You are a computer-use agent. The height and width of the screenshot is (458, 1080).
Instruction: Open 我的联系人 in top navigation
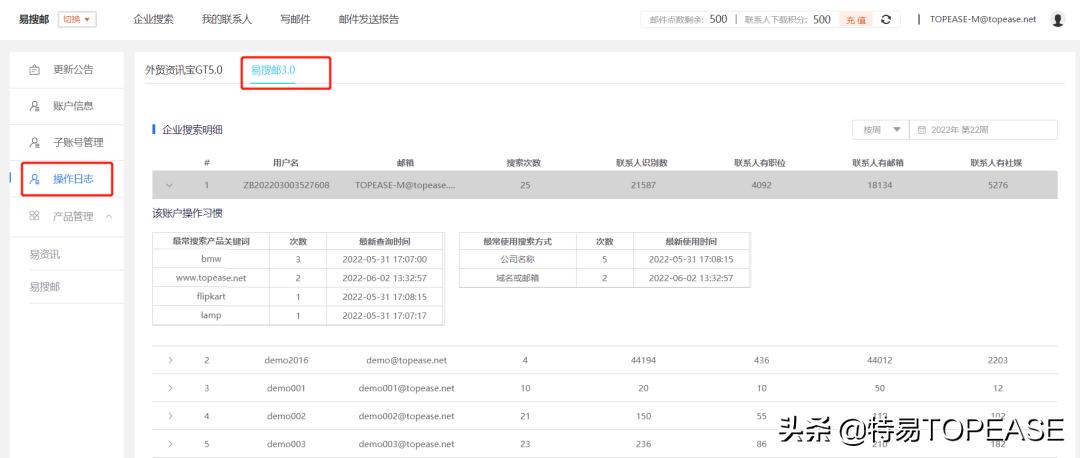point(227,19)
